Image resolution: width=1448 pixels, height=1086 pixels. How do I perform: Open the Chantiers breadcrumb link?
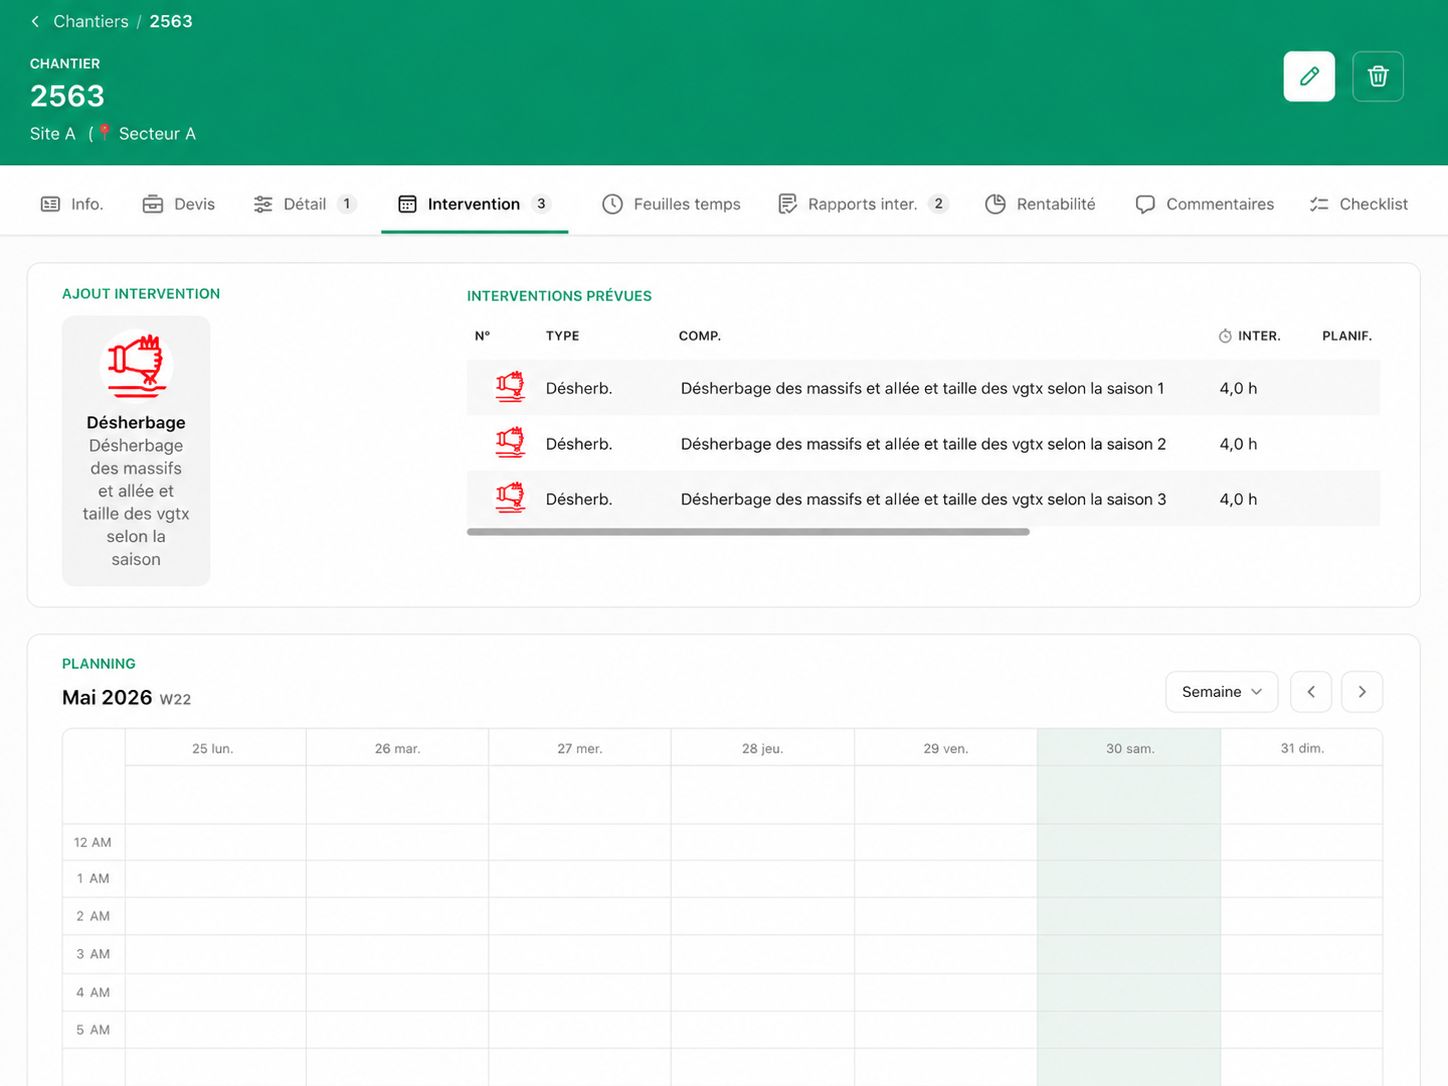[x=91, y=21]
